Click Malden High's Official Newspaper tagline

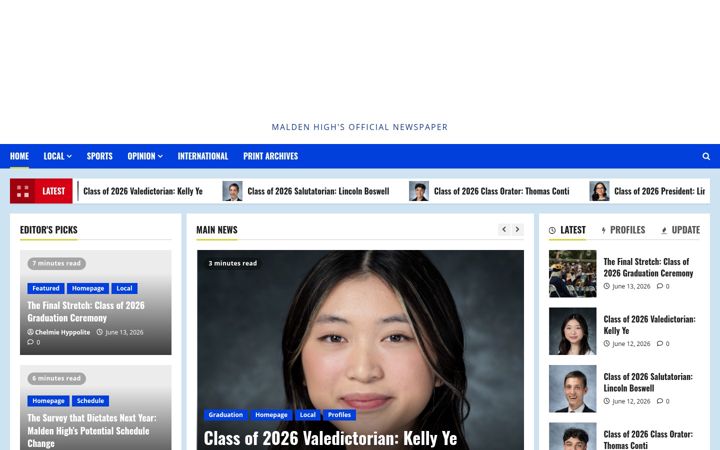360,127
